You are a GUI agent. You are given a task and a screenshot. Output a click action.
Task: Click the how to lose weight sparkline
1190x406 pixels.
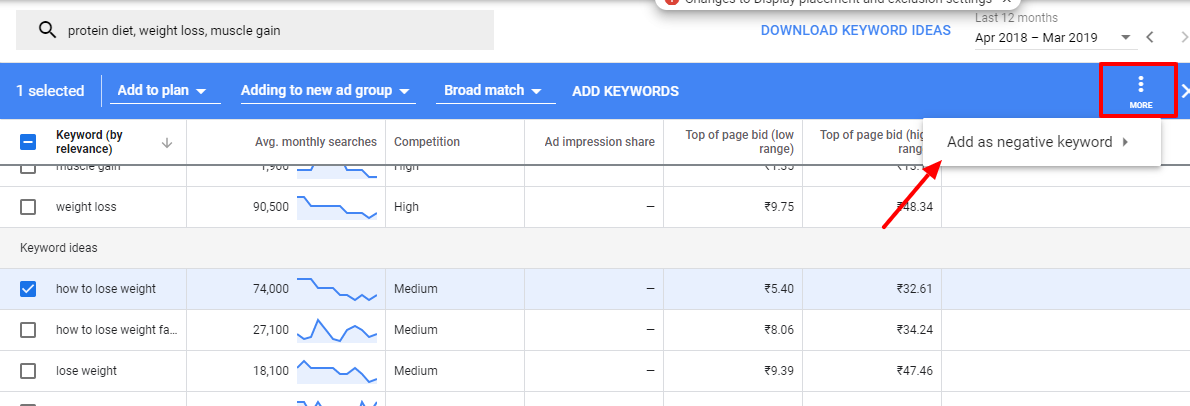(x=337, y=288)
